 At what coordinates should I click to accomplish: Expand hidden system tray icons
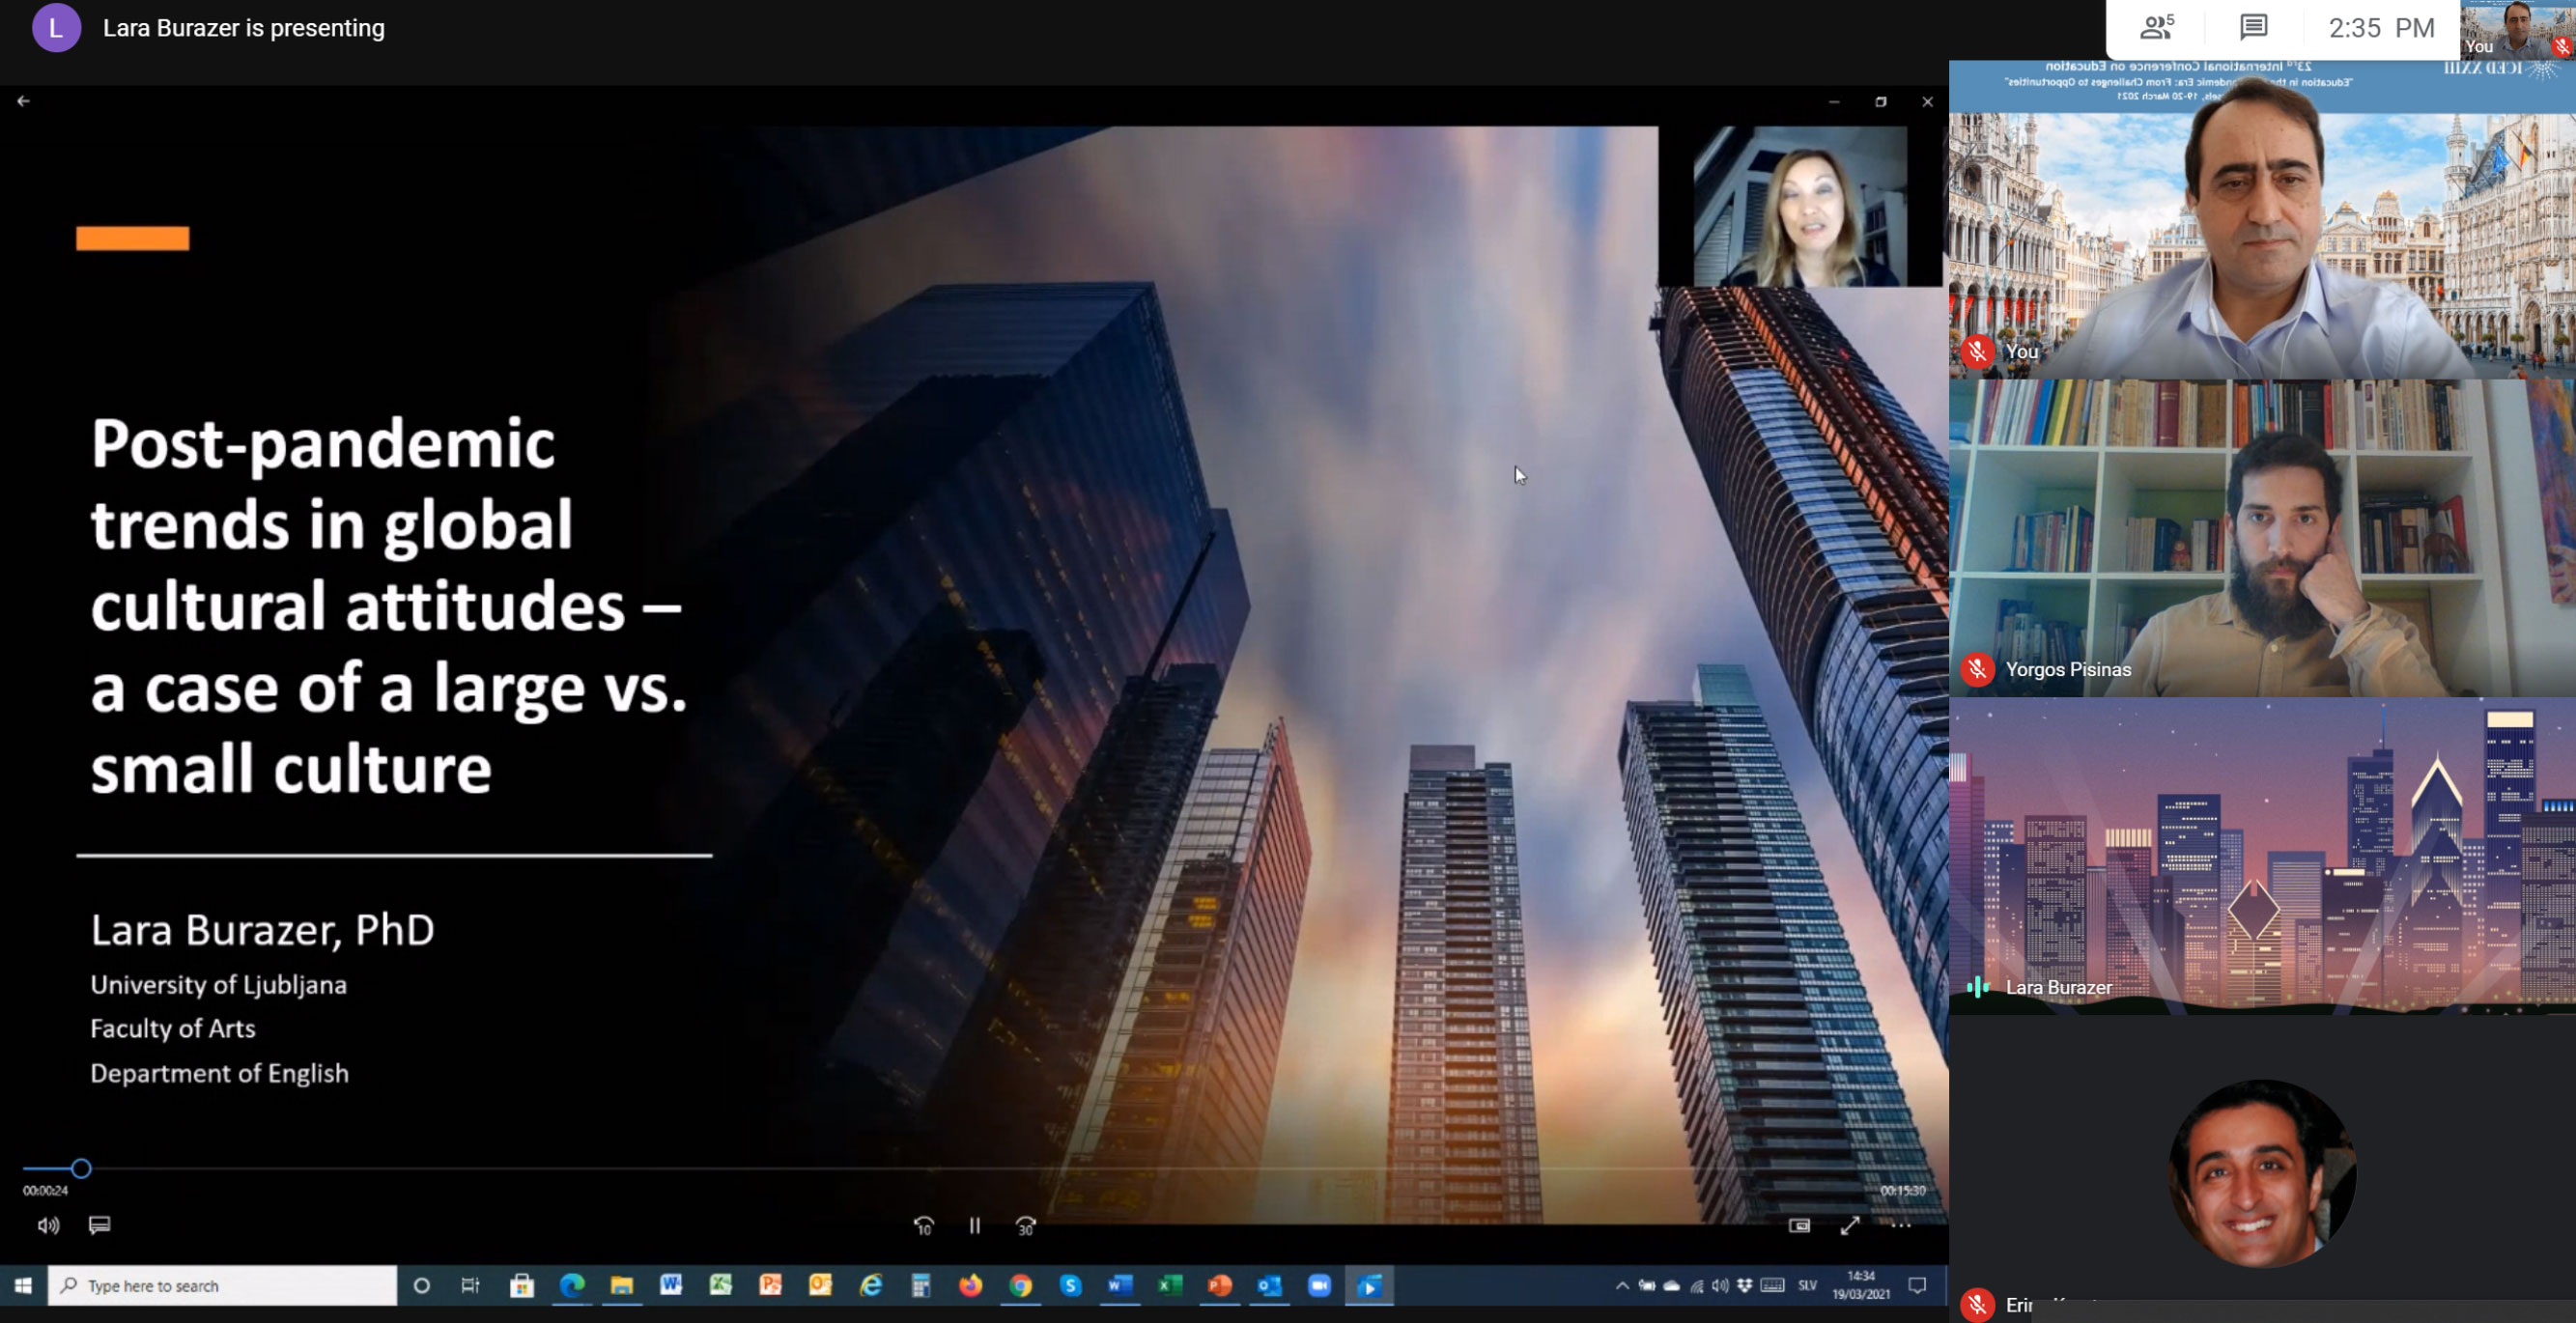click(x=1621, y=1286)
